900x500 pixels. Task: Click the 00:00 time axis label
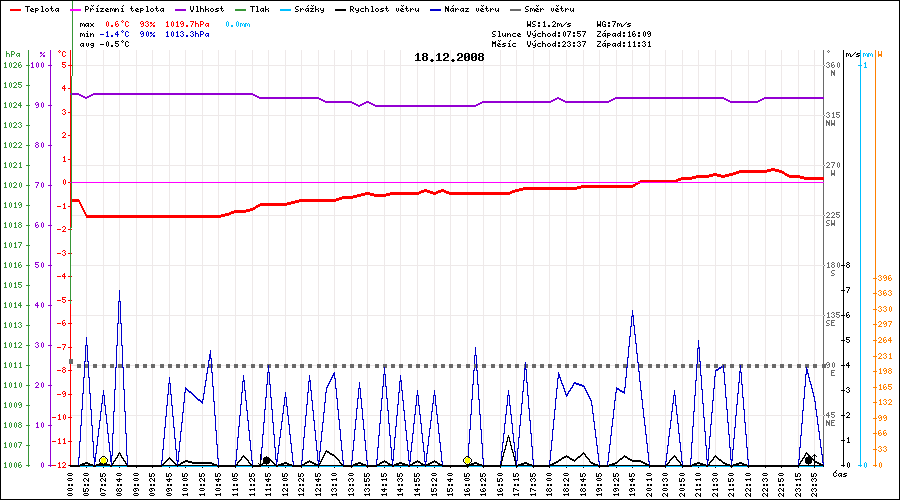pos(71,482)
